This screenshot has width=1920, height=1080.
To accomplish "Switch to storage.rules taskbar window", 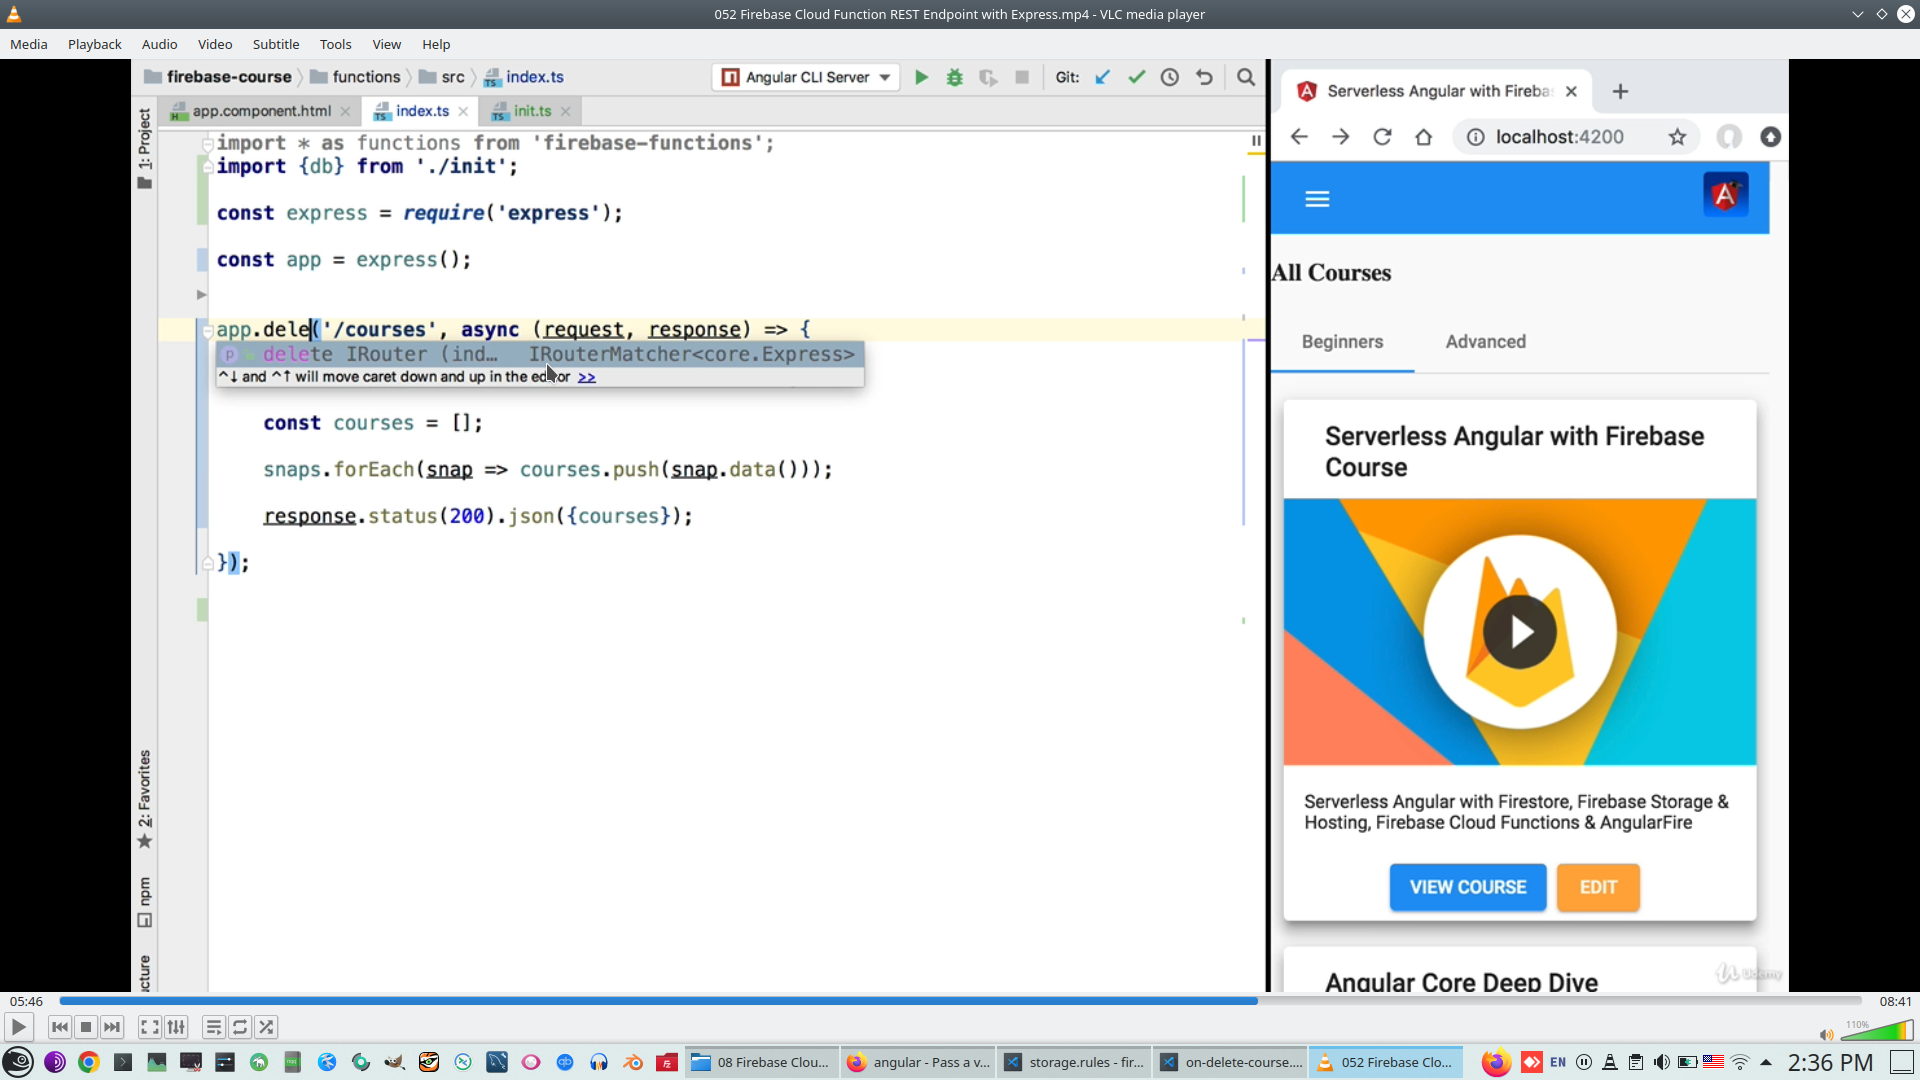I will tap(1075, 1062).
